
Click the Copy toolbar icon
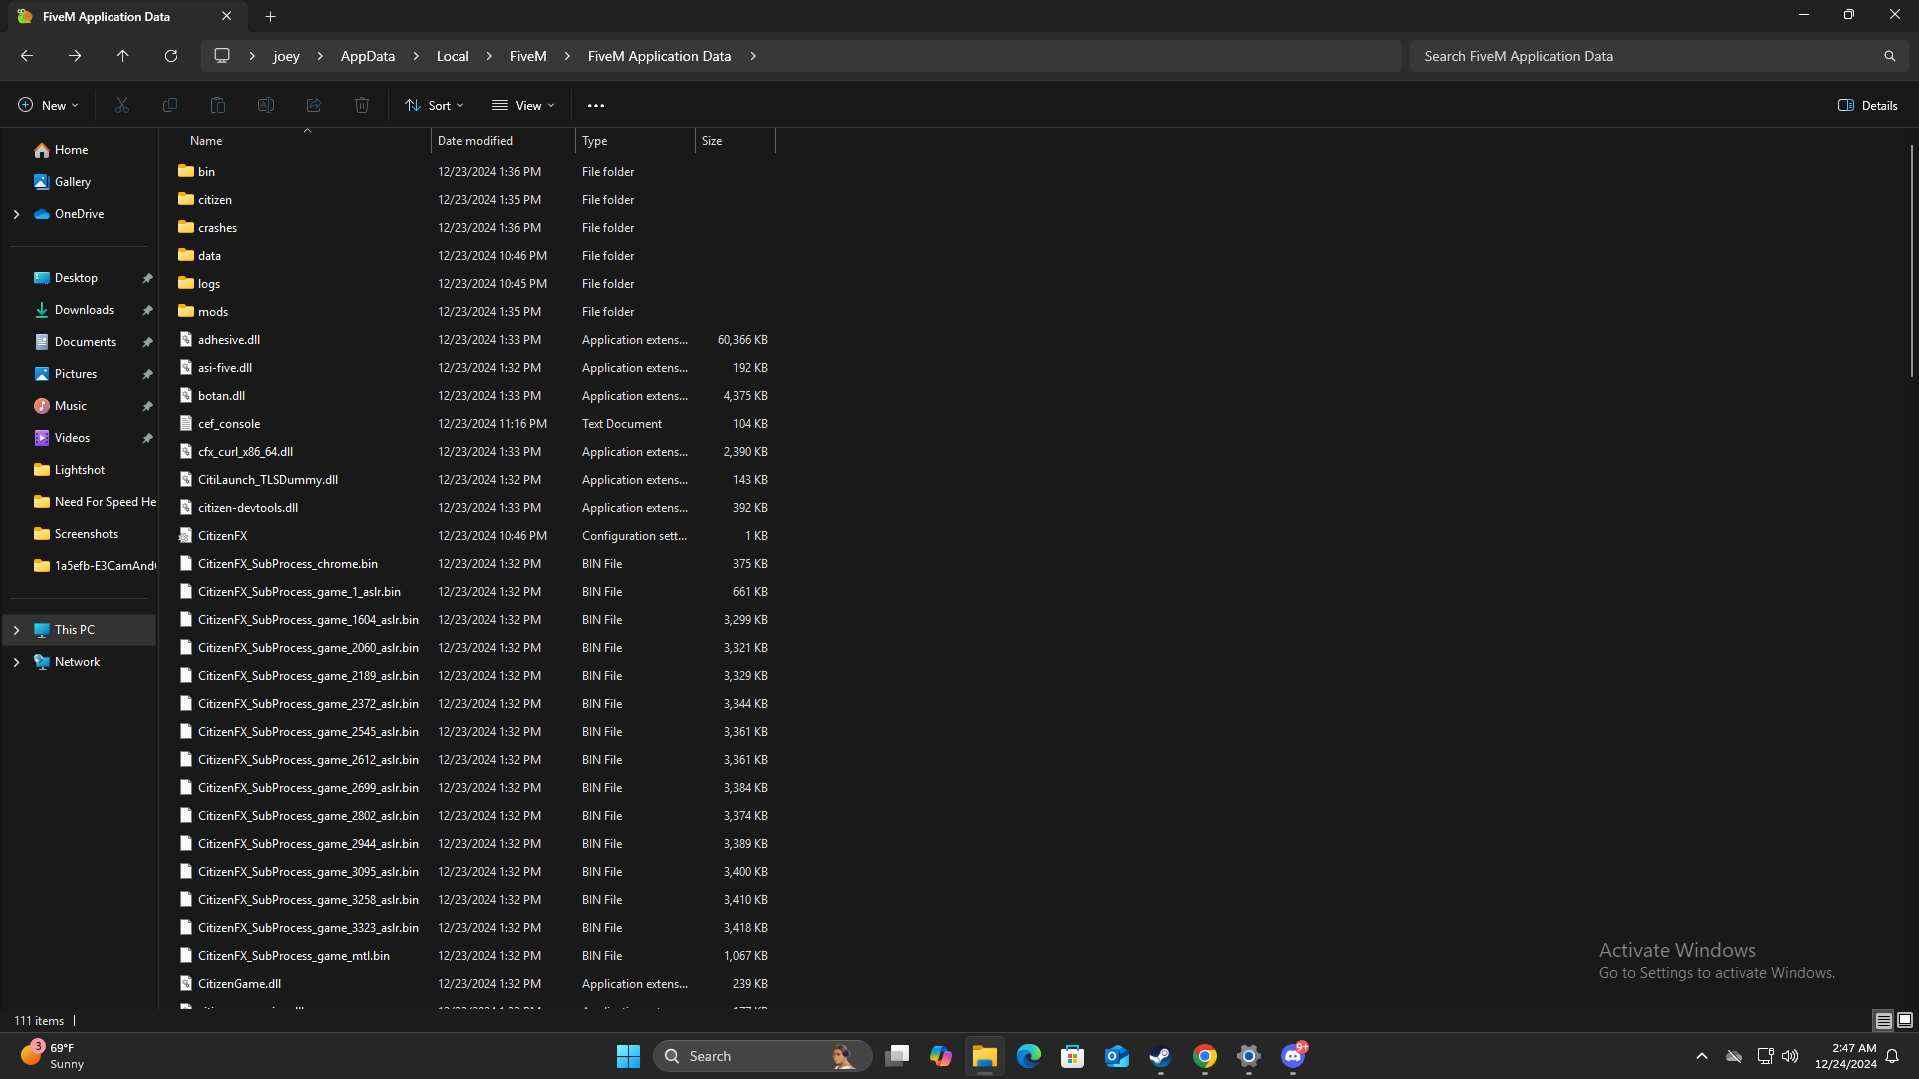coord(170,105)
